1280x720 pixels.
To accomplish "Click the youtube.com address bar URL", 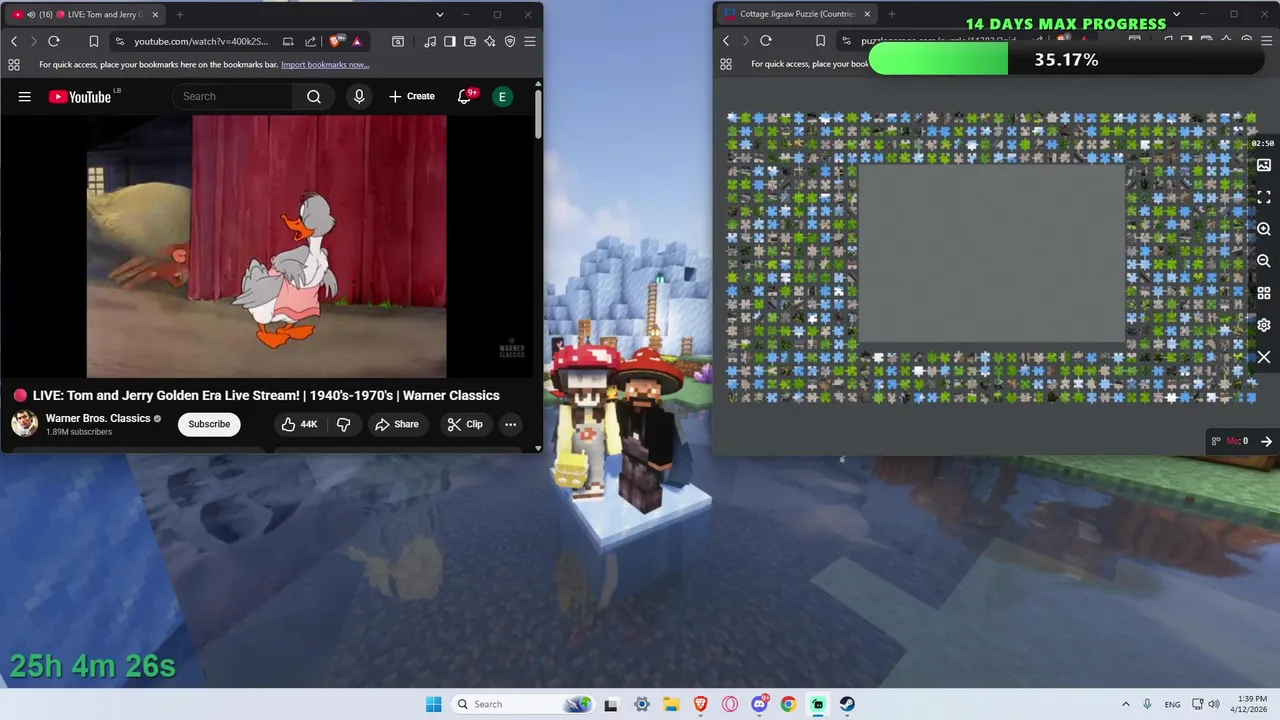I will pos(201,41).
